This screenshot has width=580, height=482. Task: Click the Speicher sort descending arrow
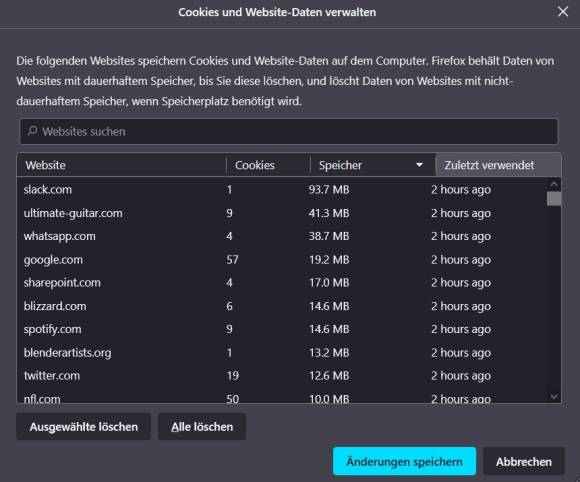(419, 165)
